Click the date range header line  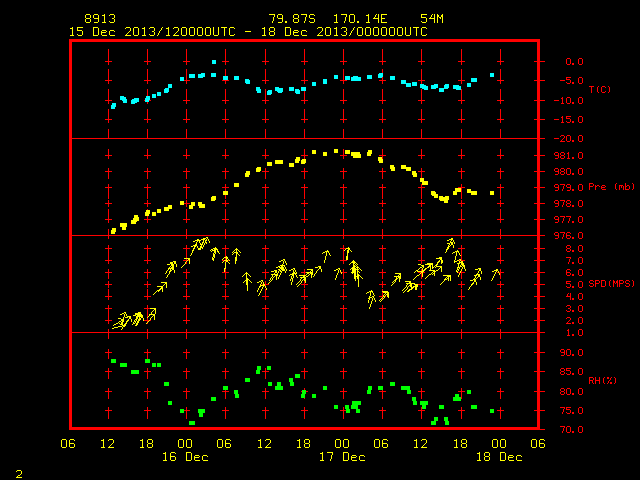pos(248,32)
